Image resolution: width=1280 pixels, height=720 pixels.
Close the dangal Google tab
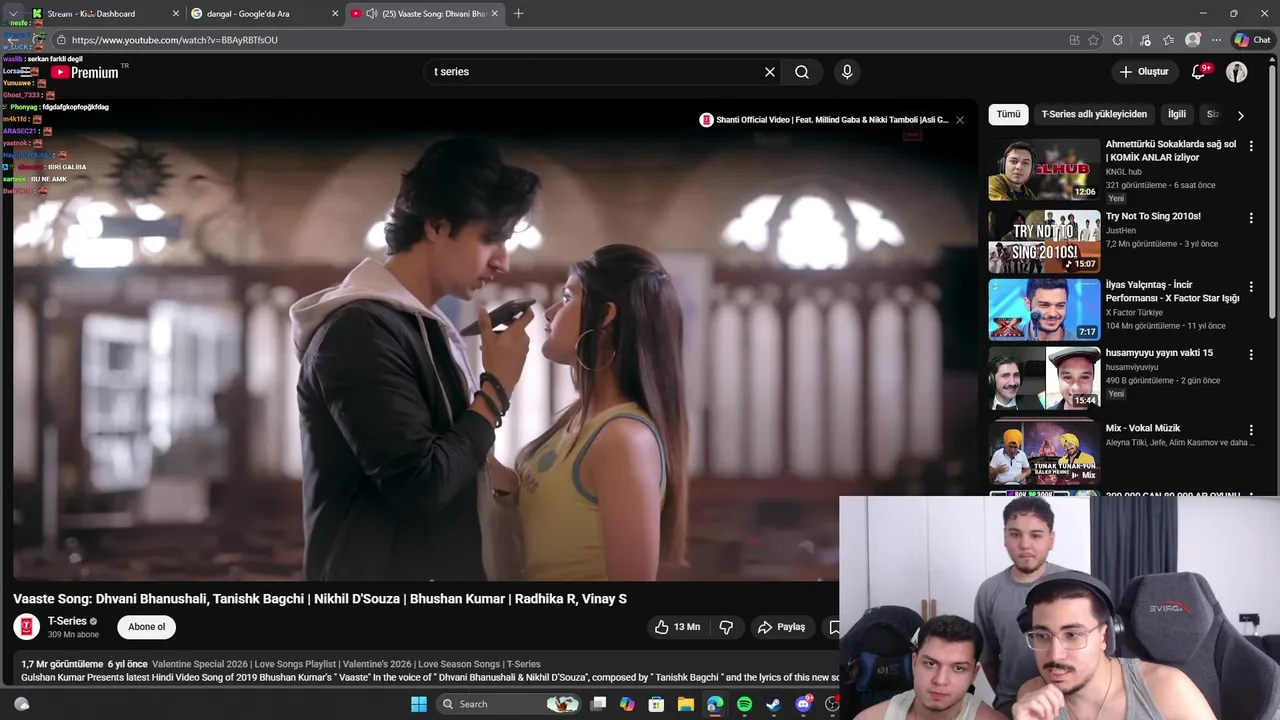click(x=335, y=14)
